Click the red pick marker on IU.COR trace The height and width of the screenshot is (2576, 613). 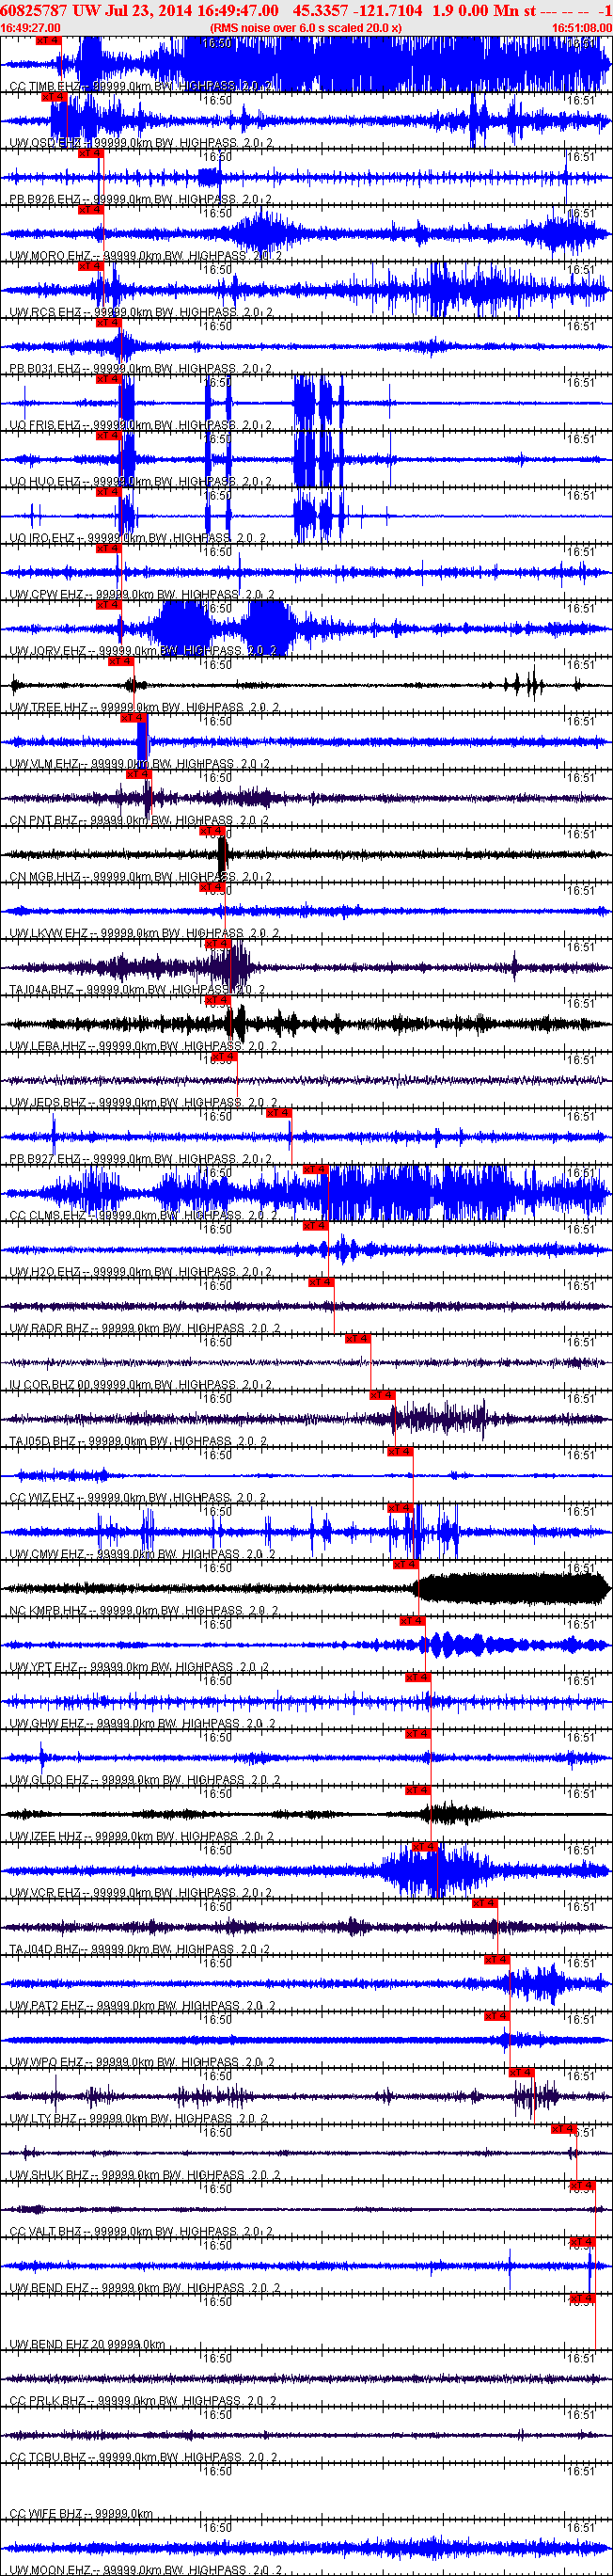point(357,1338)
